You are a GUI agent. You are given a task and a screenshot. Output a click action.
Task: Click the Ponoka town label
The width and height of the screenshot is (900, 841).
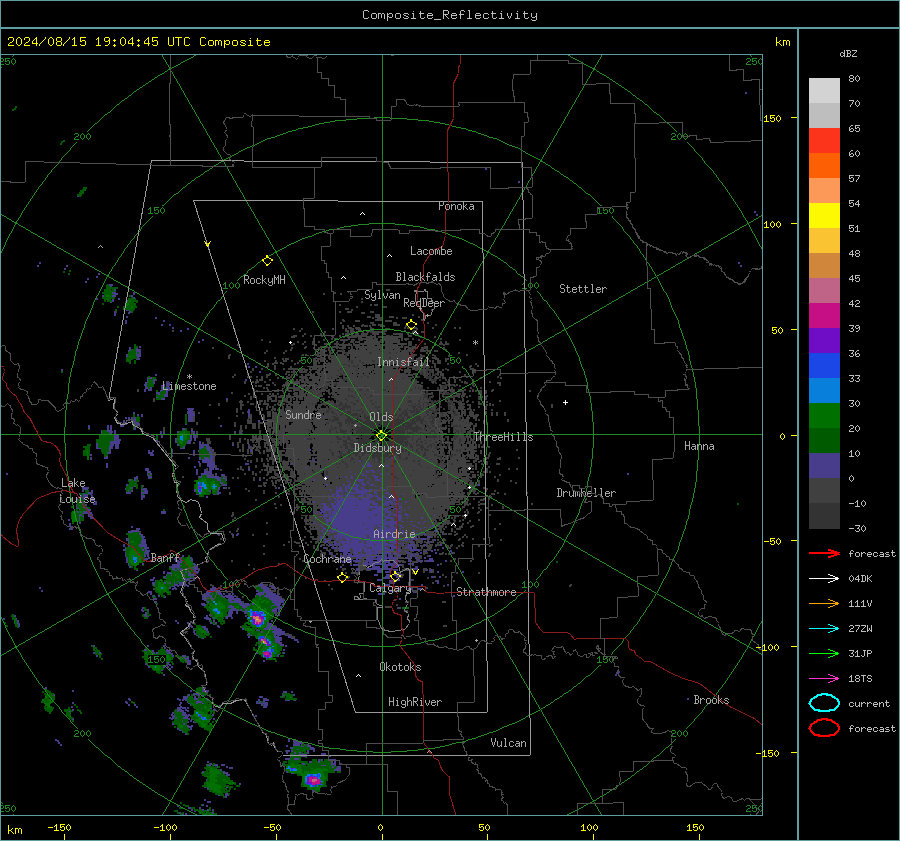coord(456,206)
